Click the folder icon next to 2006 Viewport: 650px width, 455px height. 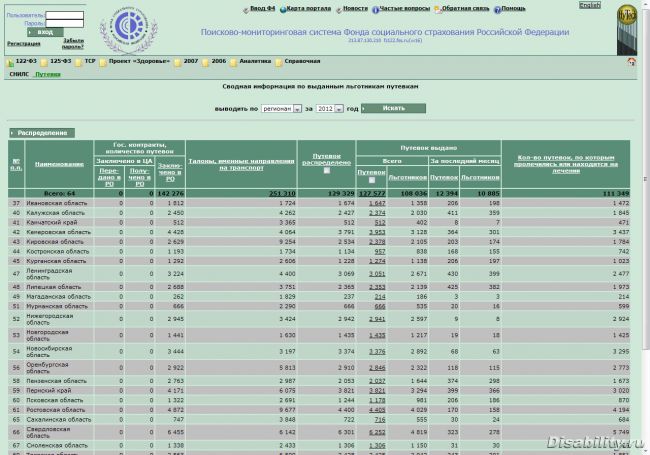(x=206, y=63)
